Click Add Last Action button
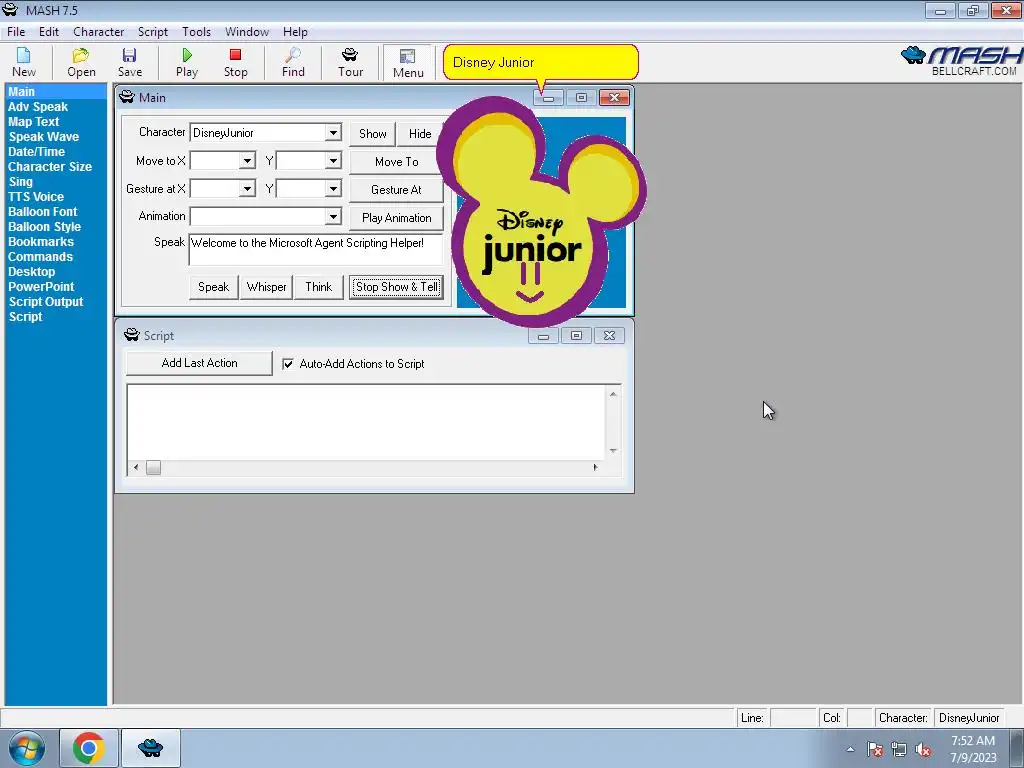This screenshot has width=1024, height=768. pos(199,363)
